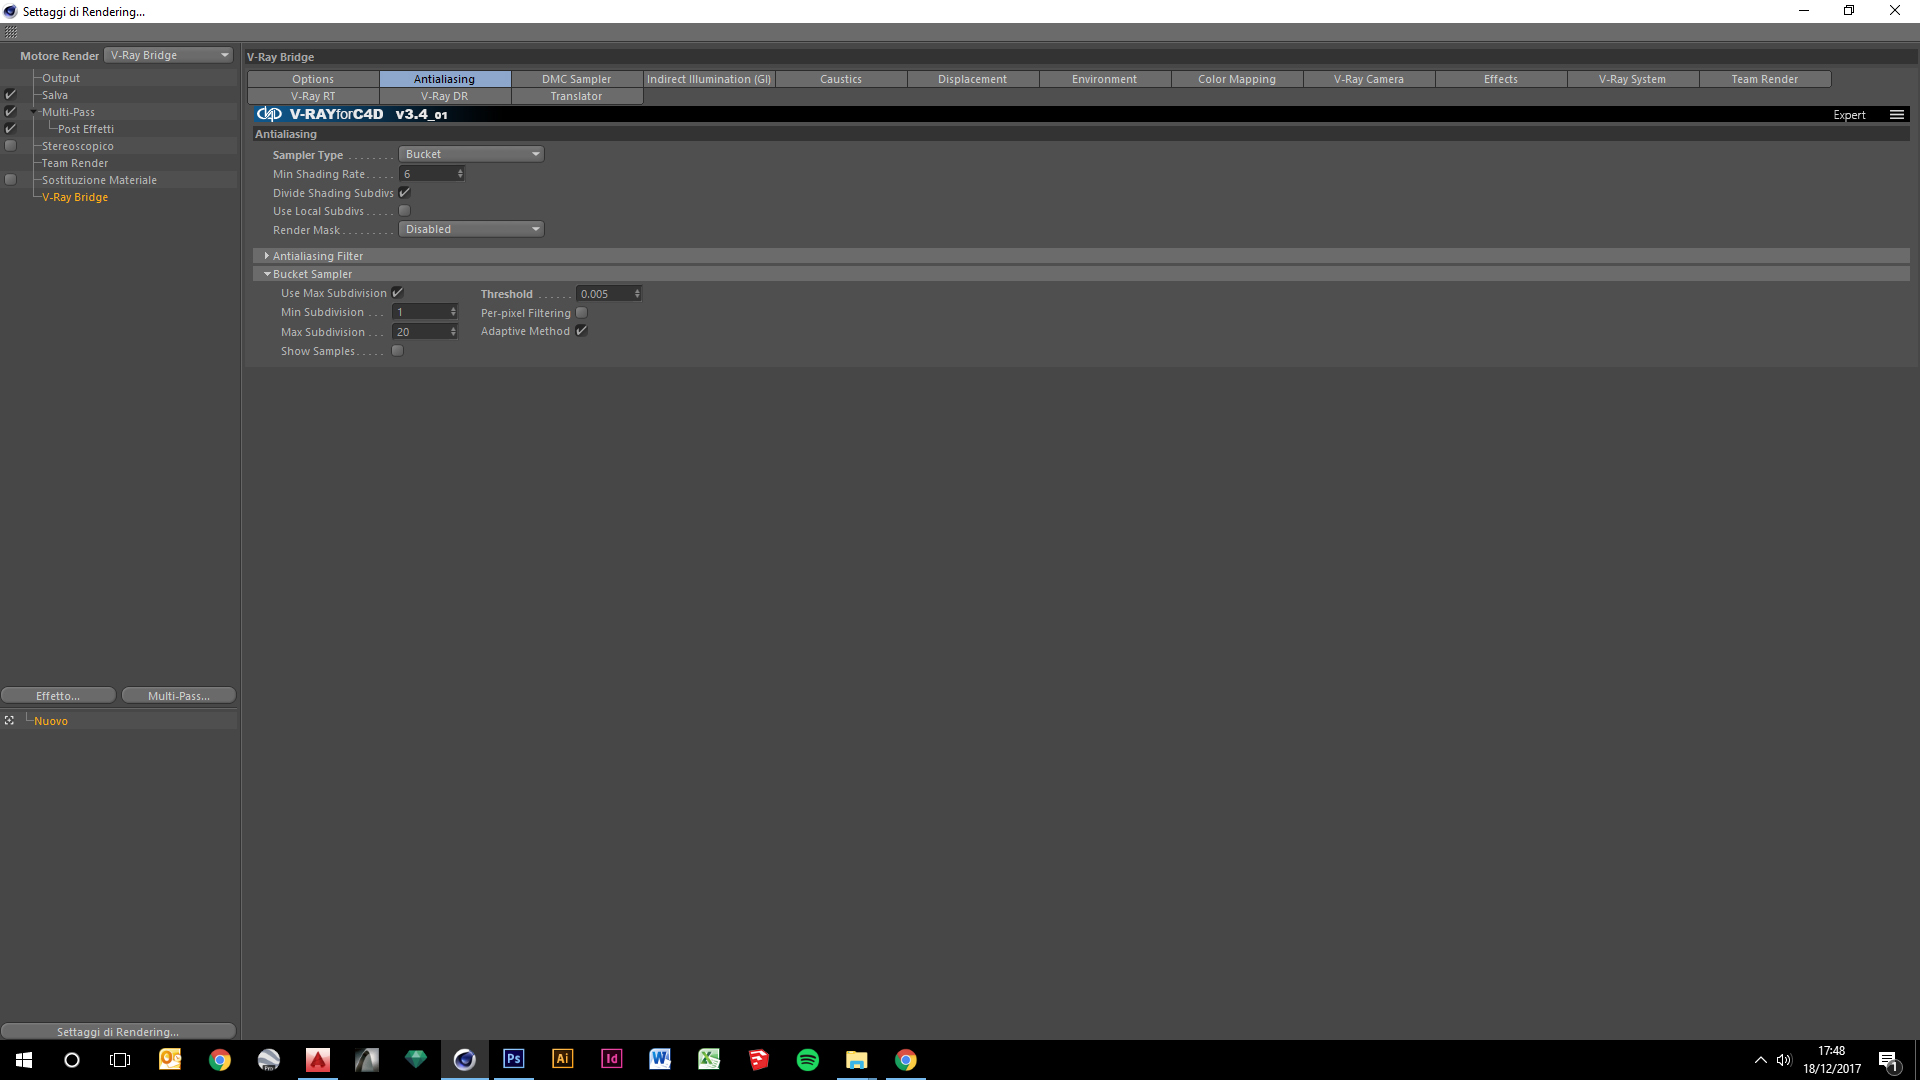Launch Illustrator from the taskbar
1920x1080 pixels.
tap(562, 1060)
